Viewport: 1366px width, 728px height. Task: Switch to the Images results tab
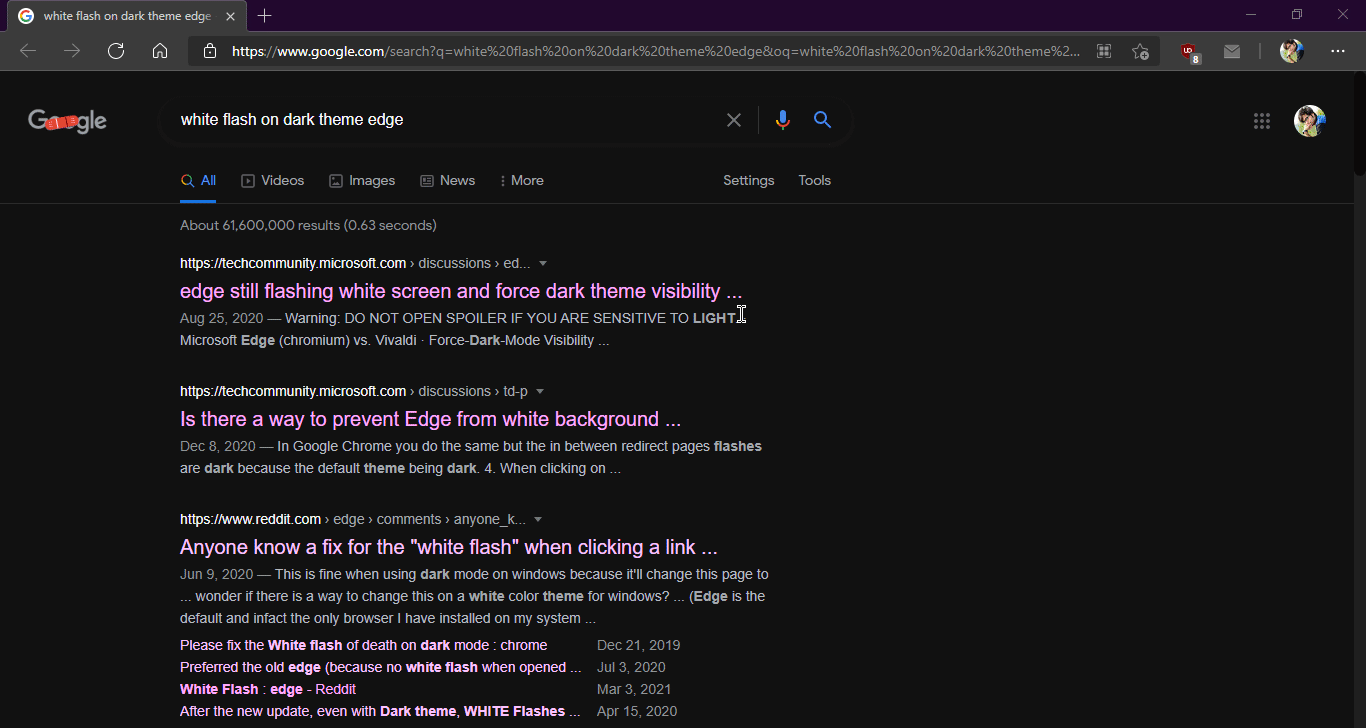click(362, 181)
